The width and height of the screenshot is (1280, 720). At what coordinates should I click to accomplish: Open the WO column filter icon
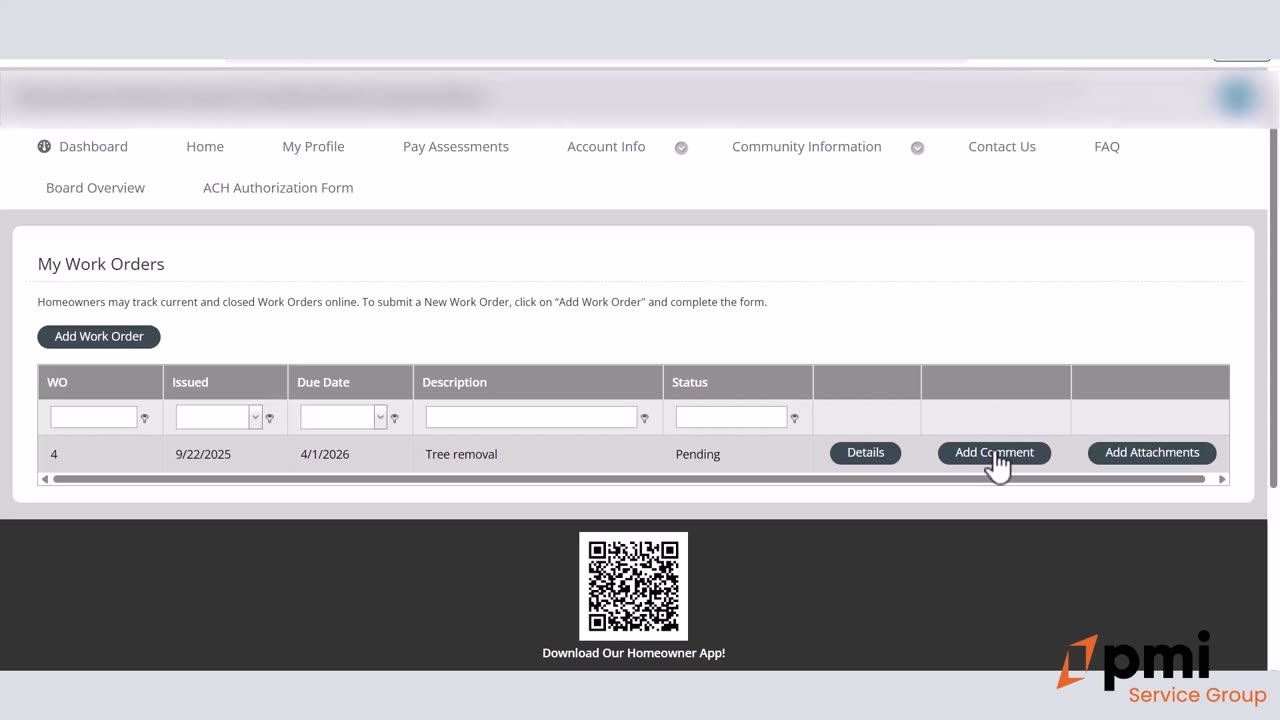(145, 418)
